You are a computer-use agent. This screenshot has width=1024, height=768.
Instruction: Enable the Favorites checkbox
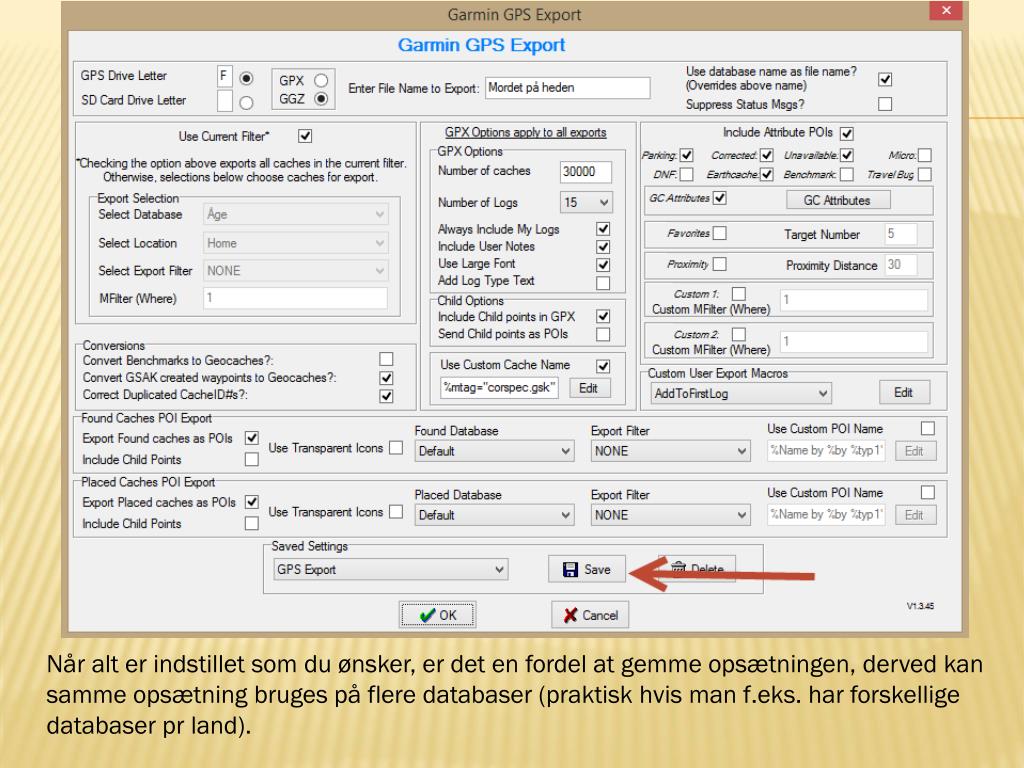click(x=720, y=233)
